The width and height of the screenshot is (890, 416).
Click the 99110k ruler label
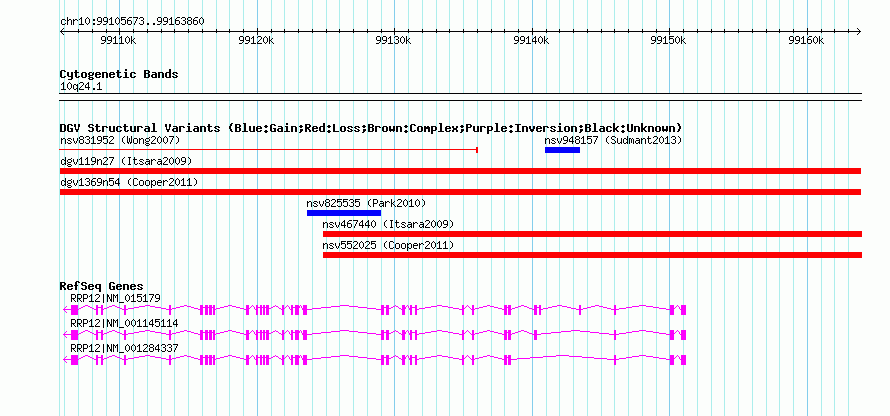point(118,41)
